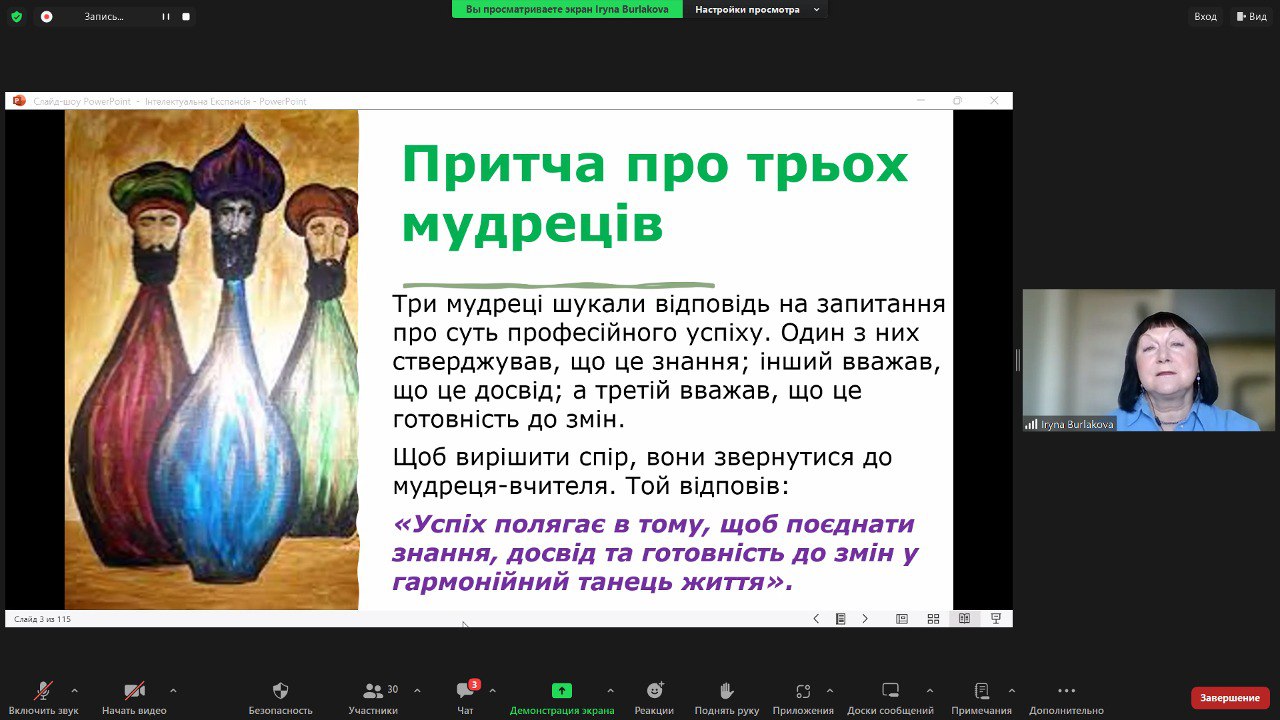This screenshot has width=1280, height=720.
Task: Click the three sages painting on the slide
Action: pyautogui.click(x=212, y=360)
